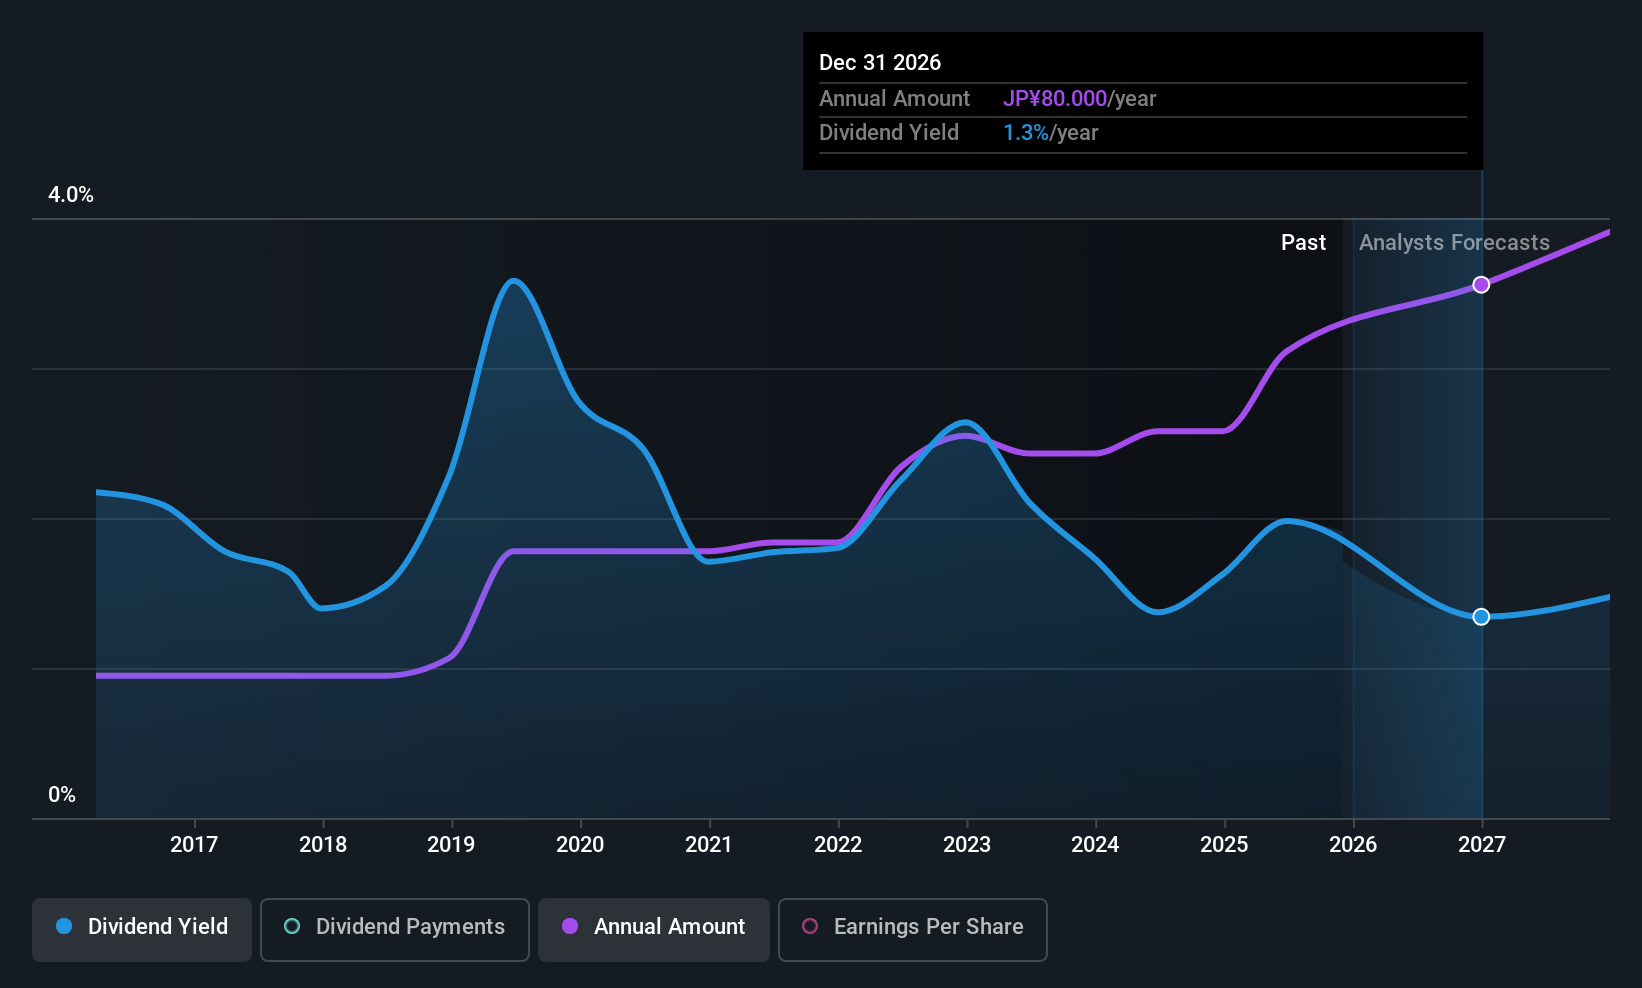
Task: Enable the Dividend Payments legend series
Action: point(394,927)
